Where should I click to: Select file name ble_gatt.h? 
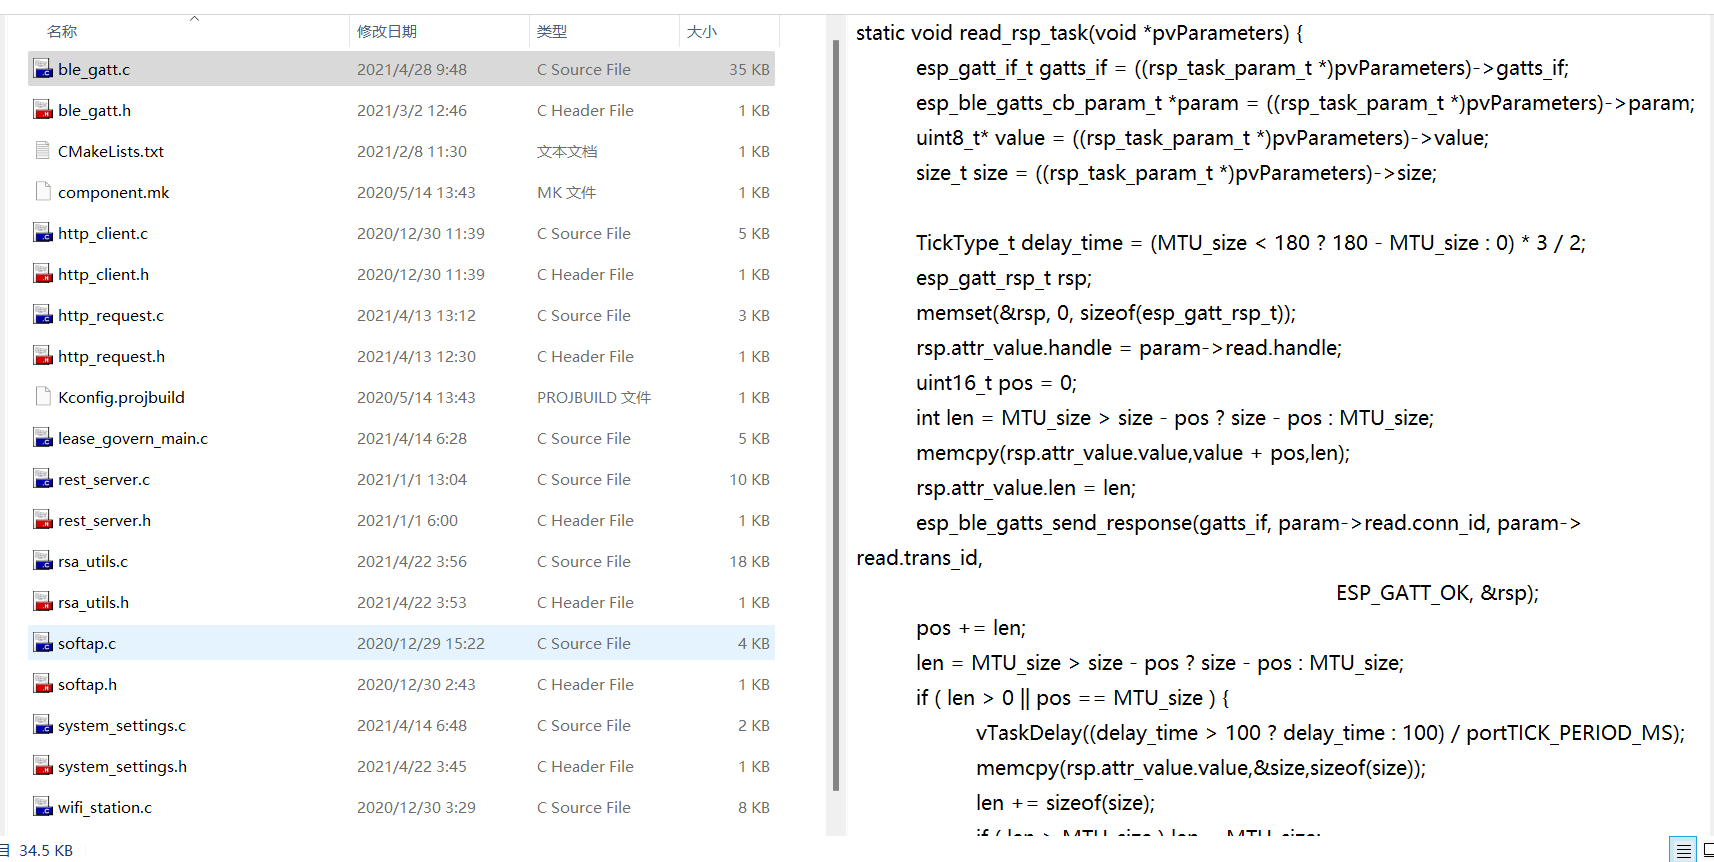click(94, 110)
